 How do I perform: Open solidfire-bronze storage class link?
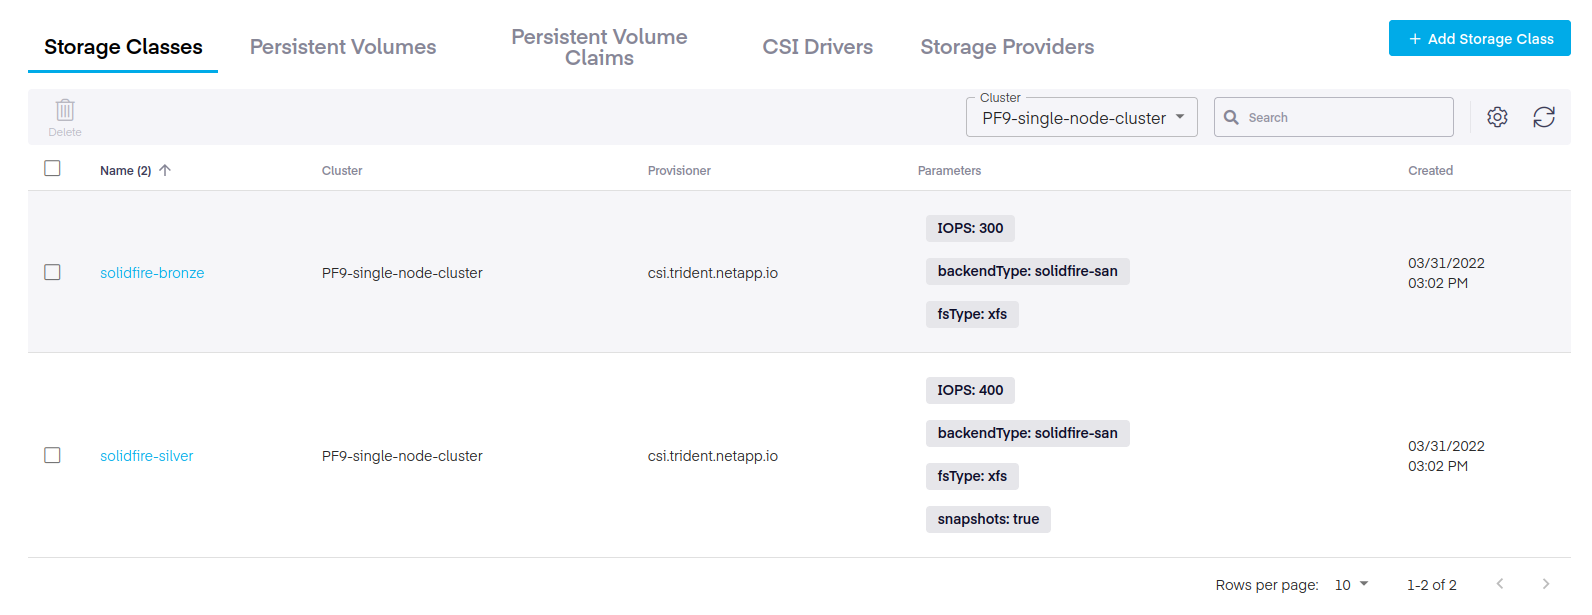(152, 273)
